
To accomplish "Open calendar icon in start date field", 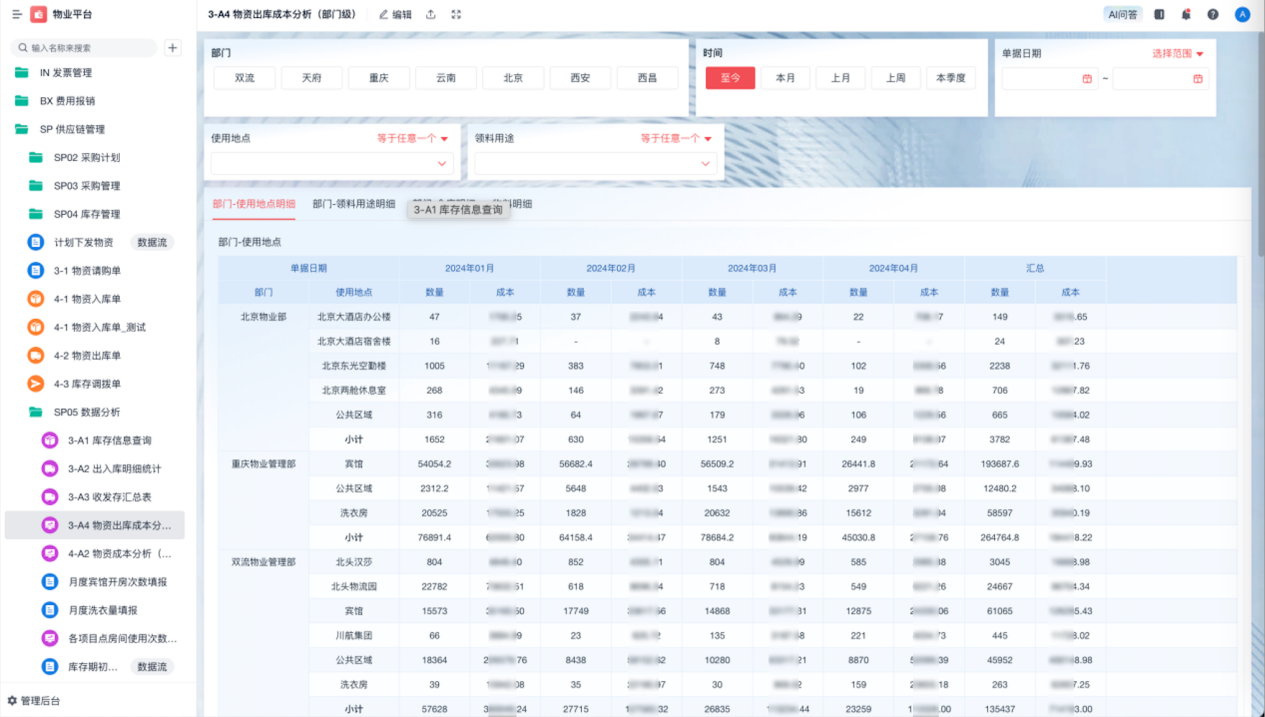I will 1087,79.
